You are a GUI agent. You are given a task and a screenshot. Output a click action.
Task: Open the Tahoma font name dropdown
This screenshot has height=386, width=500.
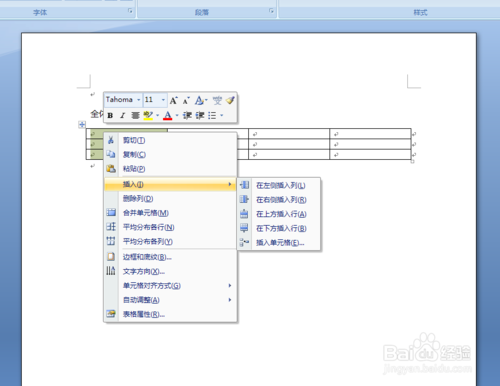[139, 100]
